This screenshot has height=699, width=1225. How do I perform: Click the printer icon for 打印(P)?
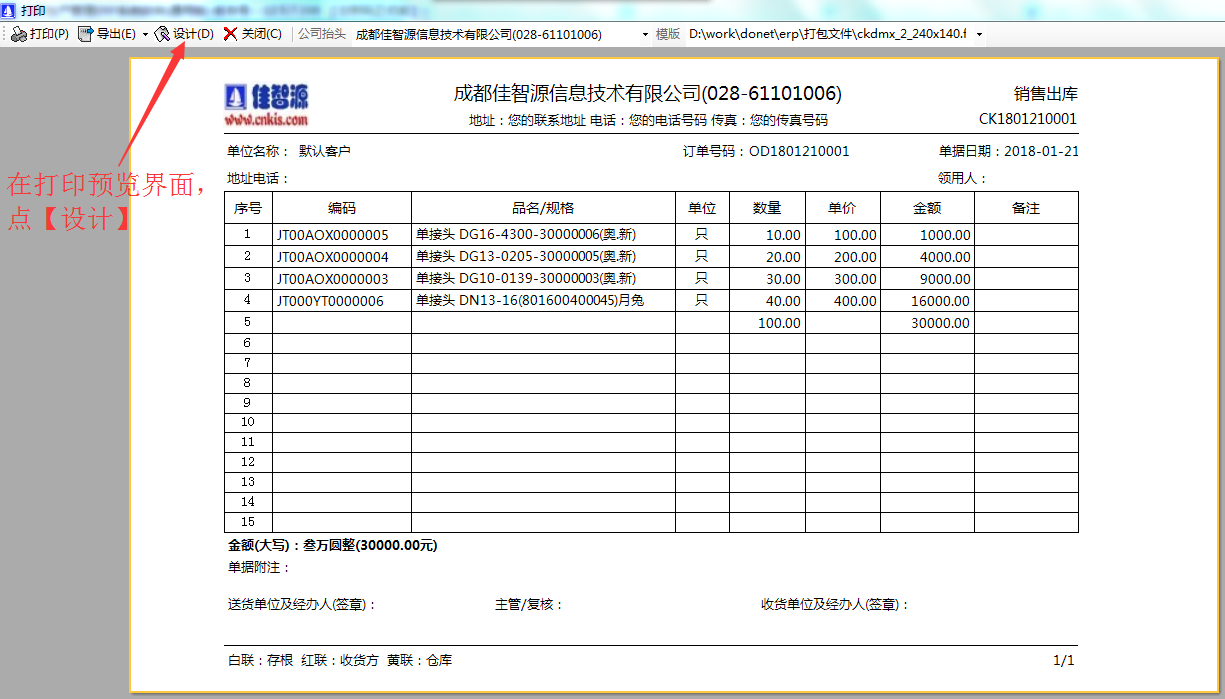click(18, 34)
